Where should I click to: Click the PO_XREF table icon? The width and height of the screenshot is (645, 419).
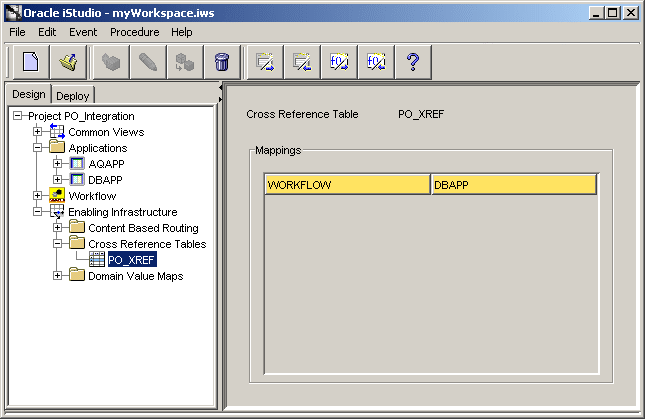pos(97,259)
